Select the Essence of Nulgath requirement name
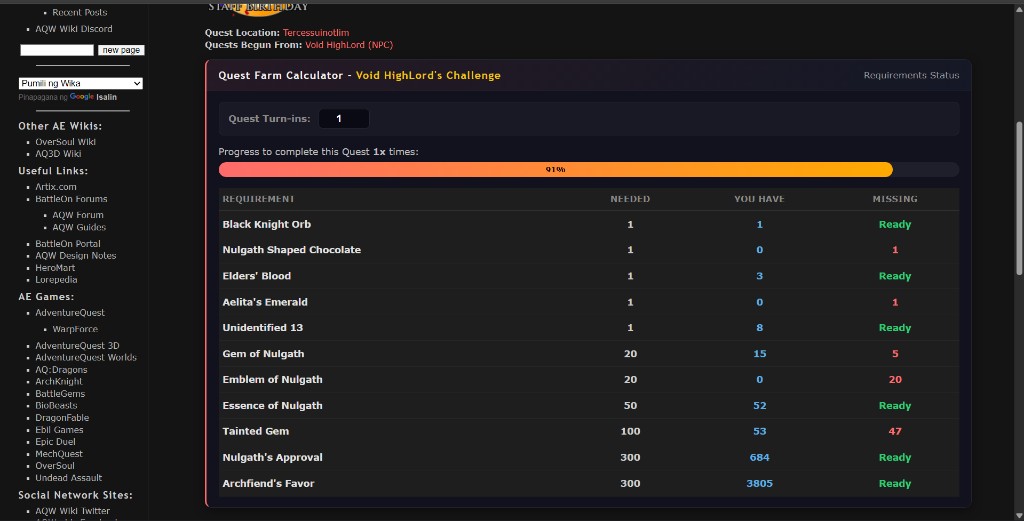Screen dimensions: 1024x521 [272, 405]
